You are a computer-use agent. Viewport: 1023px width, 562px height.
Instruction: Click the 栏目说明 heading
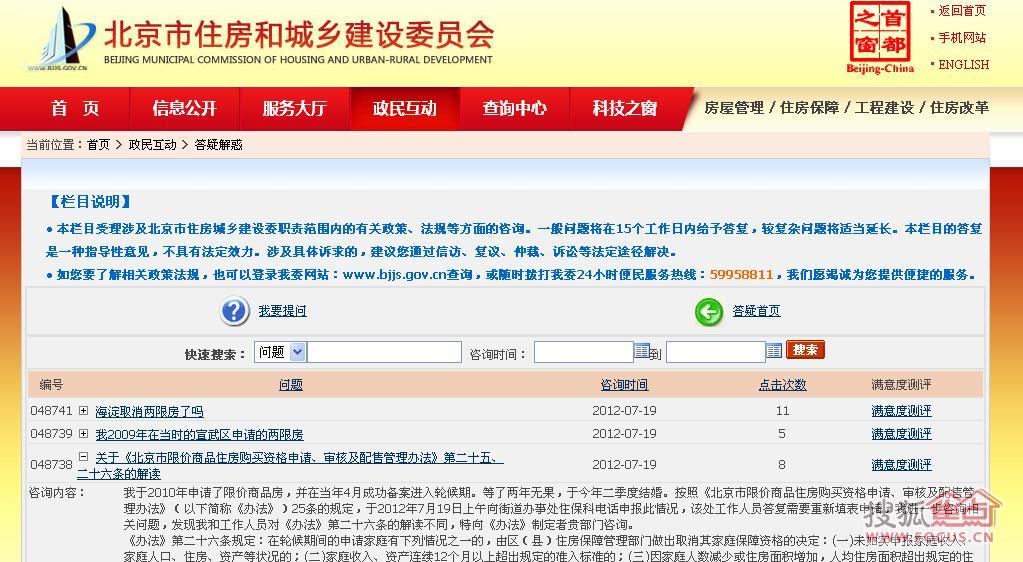[x=91, y=202]
